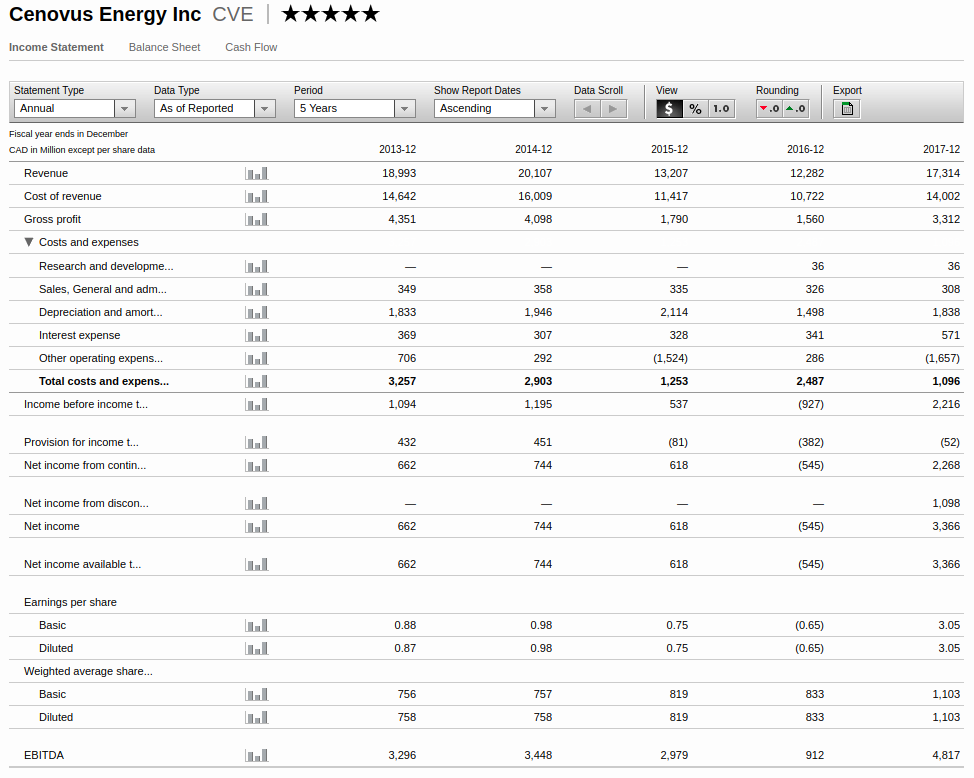Show chart for Sales, General and admin row
This screenshot has height=778, width=974.
[x=257, y=290]
